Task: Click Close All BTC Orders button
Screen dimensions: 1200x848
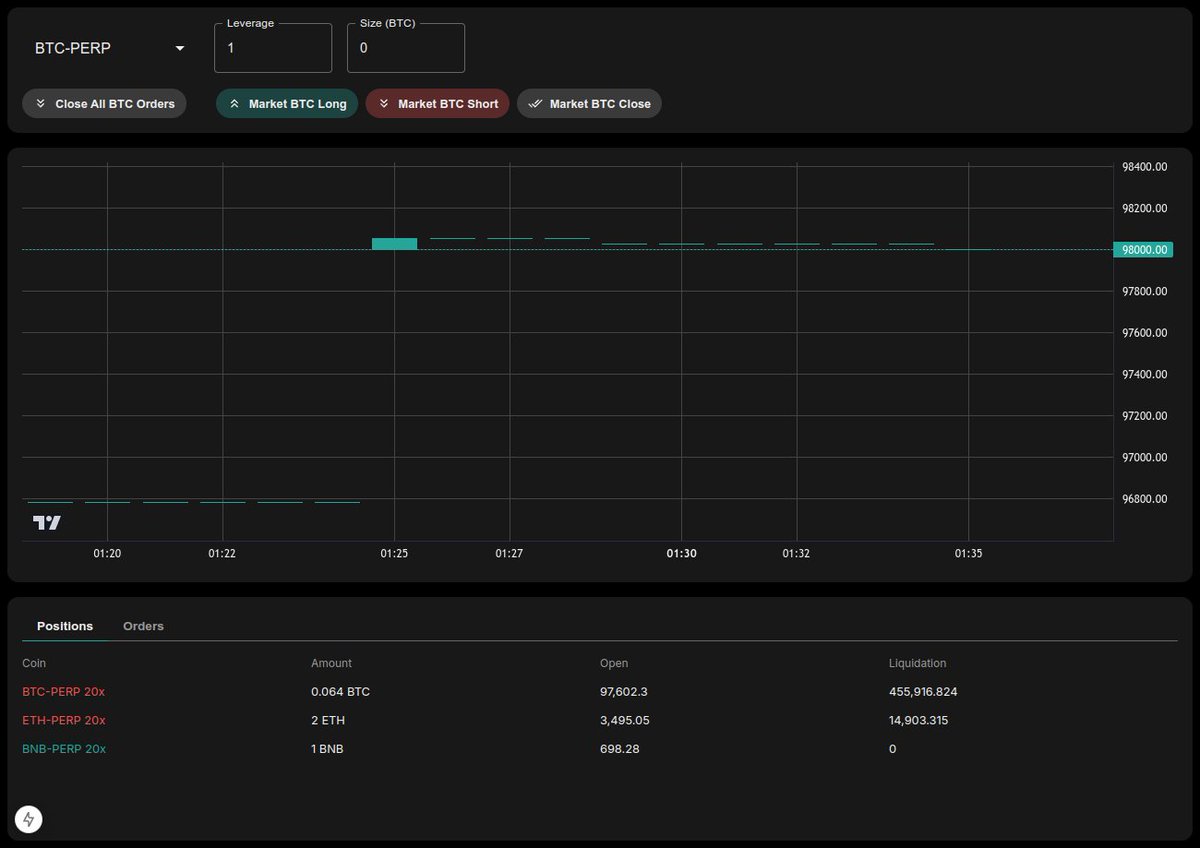Action: pyautogui.click(x=104, y=104)
